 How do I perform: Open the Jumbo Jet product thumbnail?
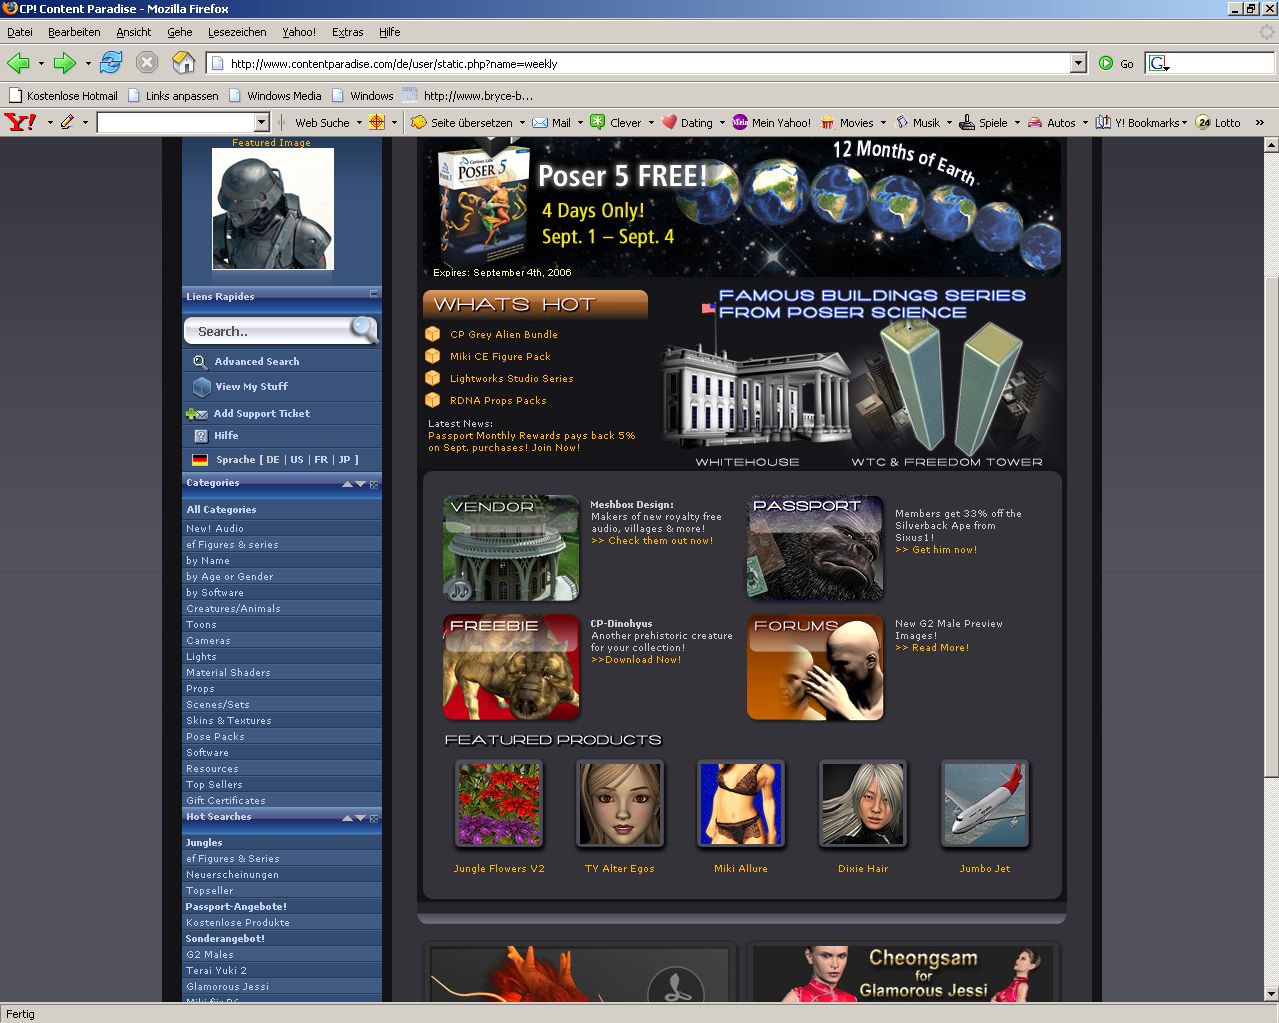pyautogui.click(x=985, y=804)
